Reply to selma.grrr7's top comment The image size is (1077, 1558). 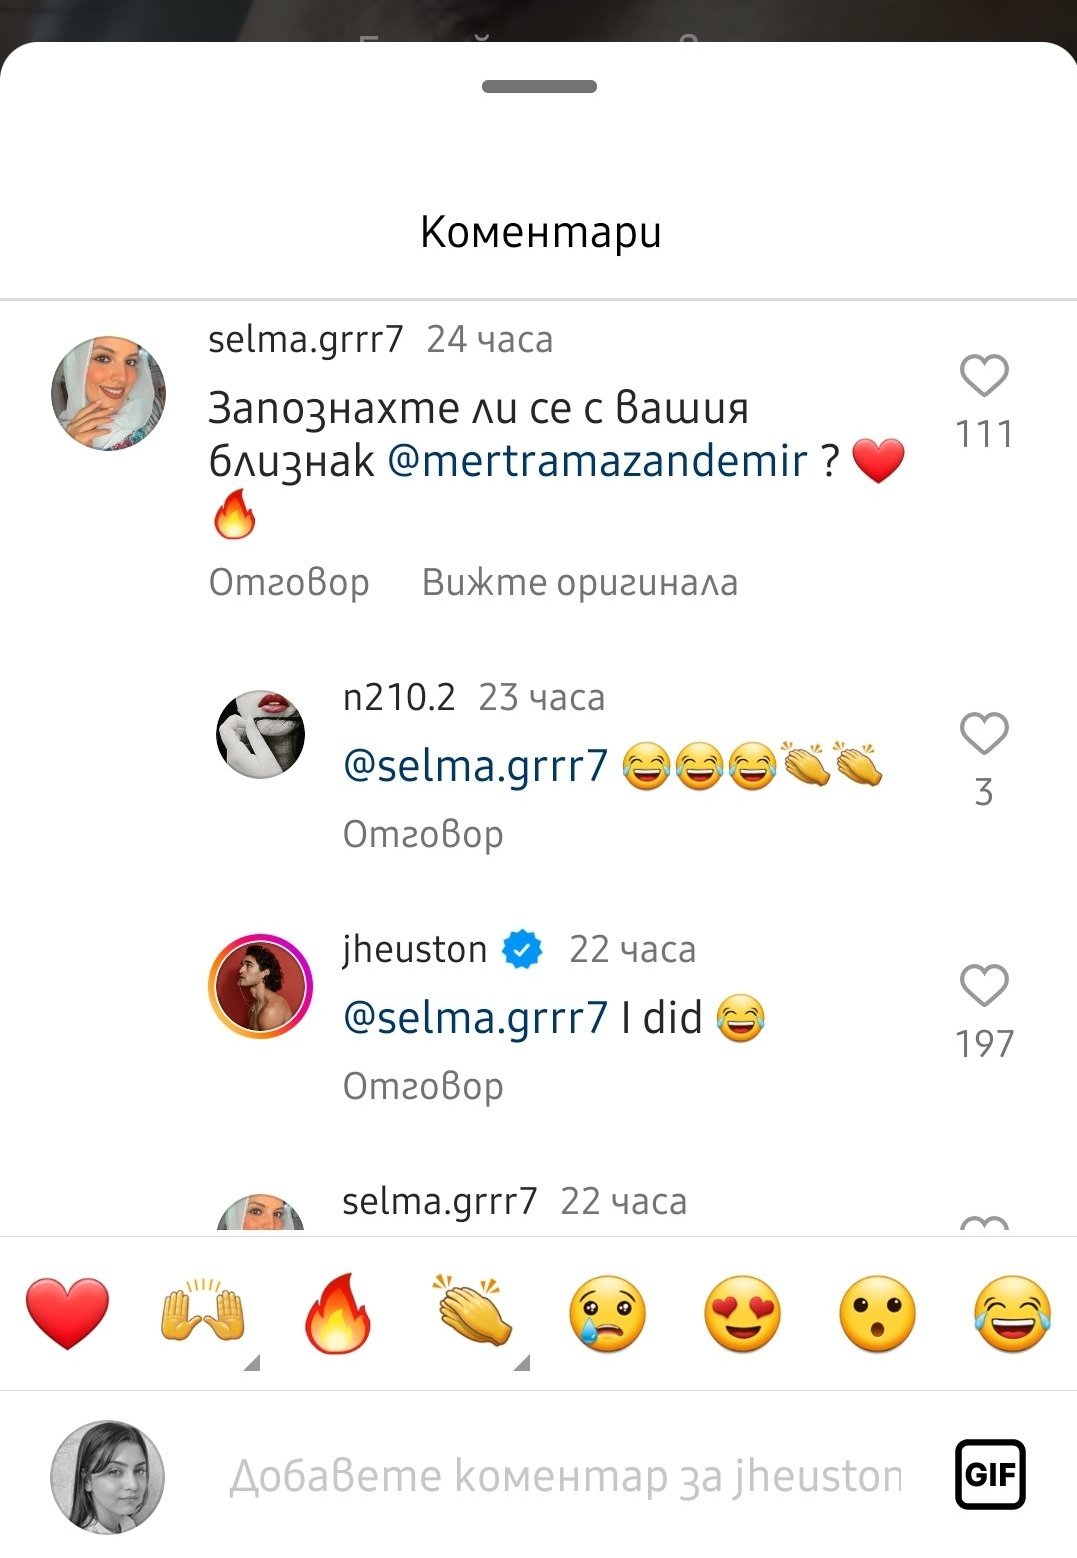coord(289,582)
